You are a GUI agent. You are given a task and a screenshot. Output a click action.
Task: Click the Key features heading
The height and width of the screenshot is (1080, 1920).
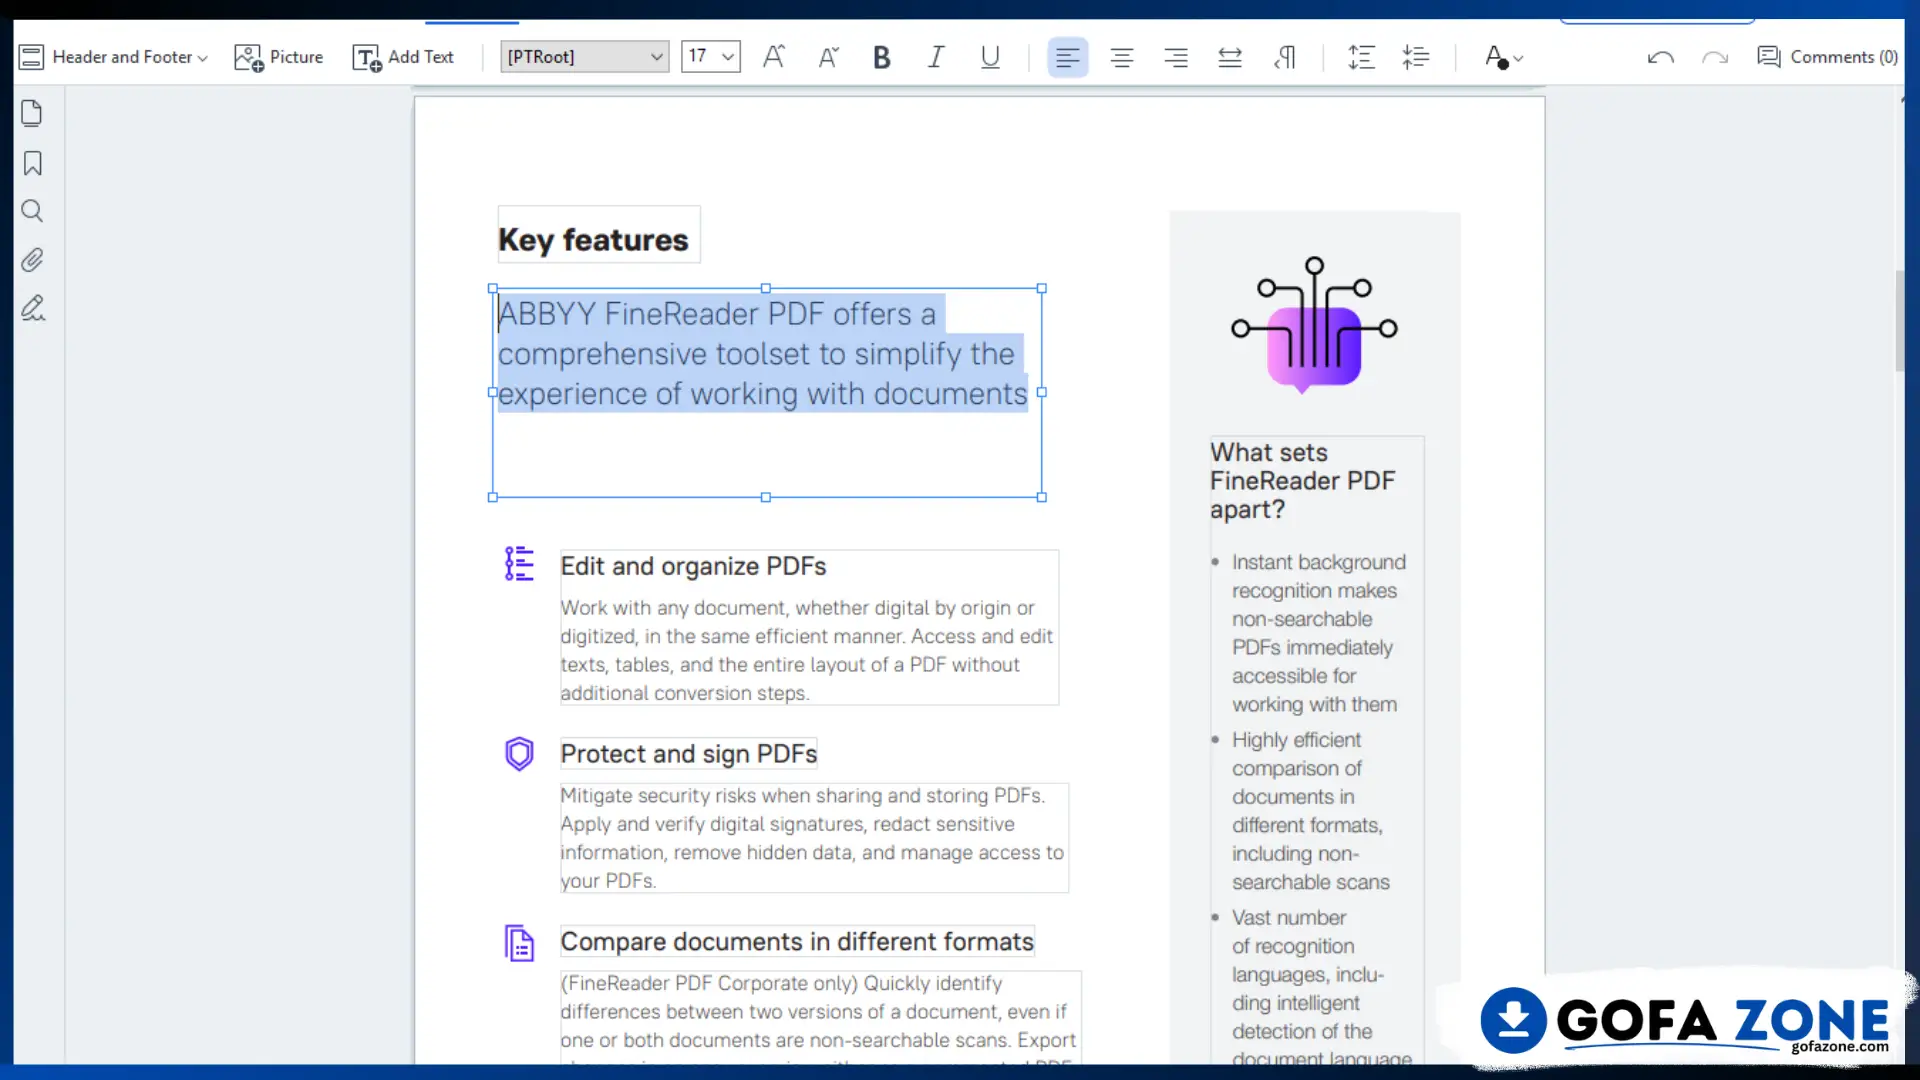coord(593,240)
